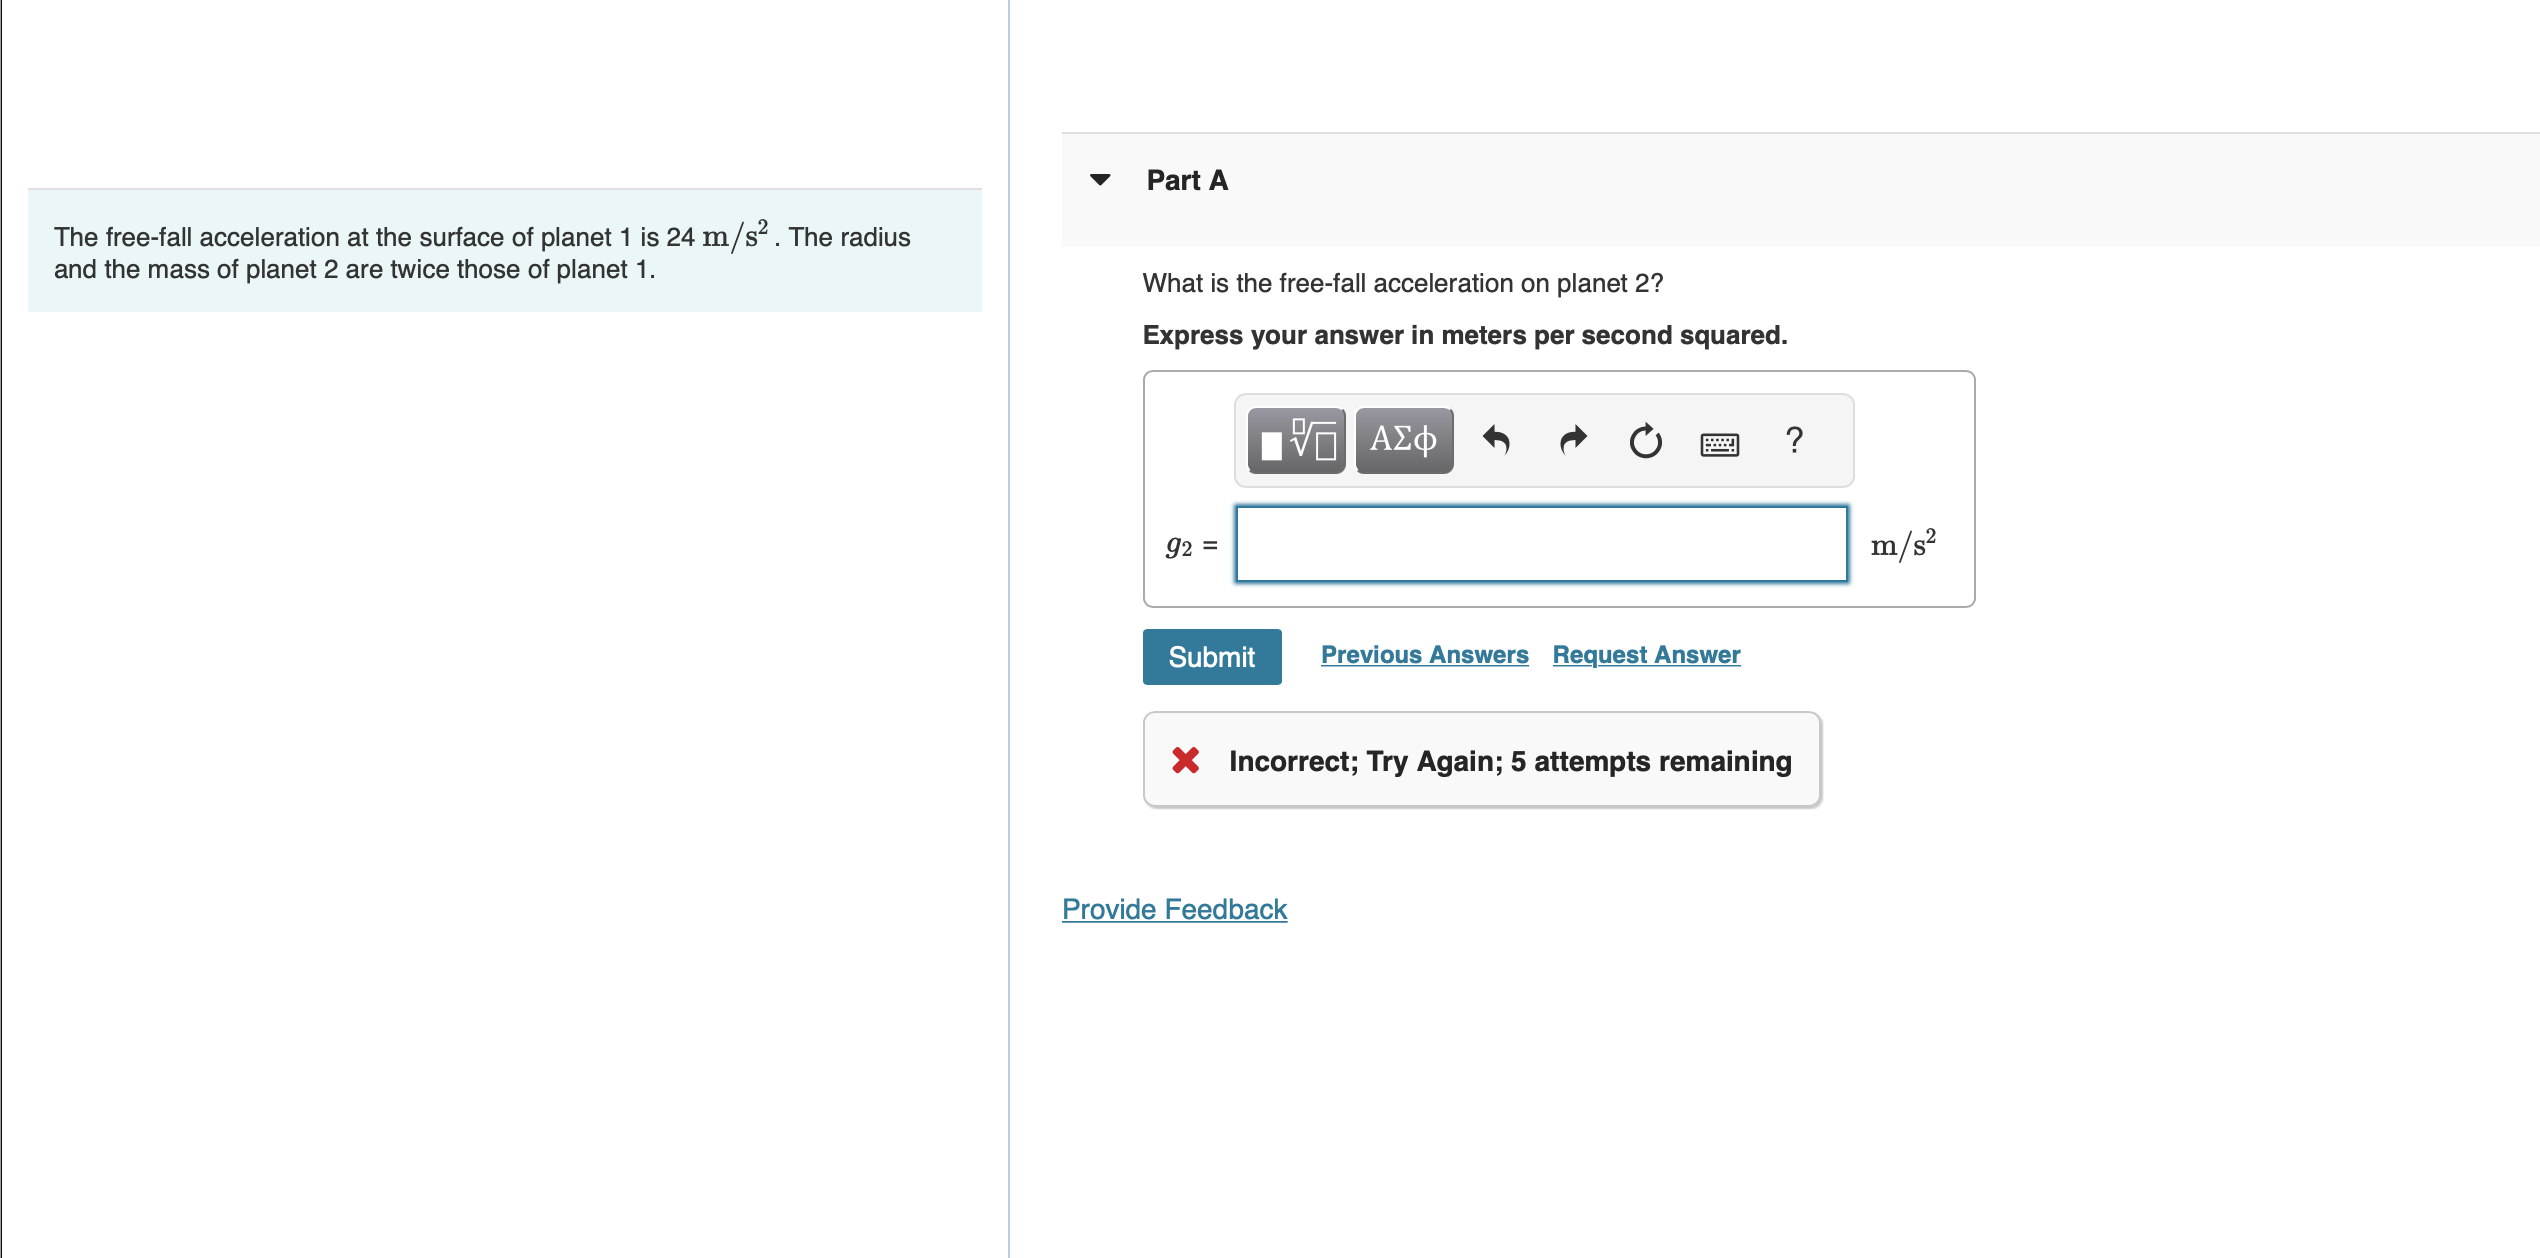This screenshot has width=2540, height=1258.
Task: Click the Incorrect; Try Again message box
Action: [x=1509, y=761]
